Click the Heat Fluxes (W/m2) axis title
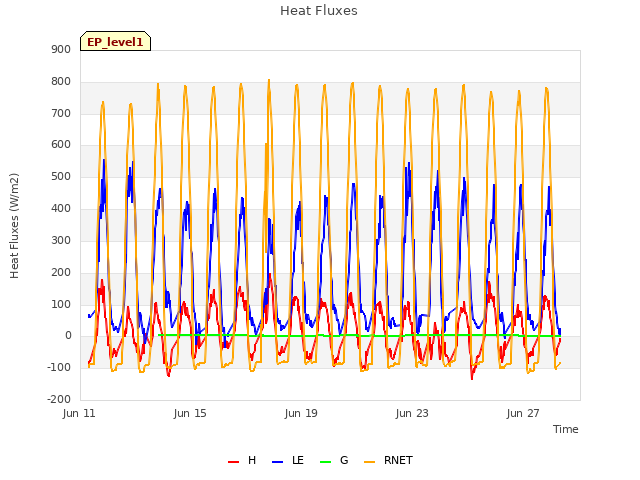 tap(14, 226)
